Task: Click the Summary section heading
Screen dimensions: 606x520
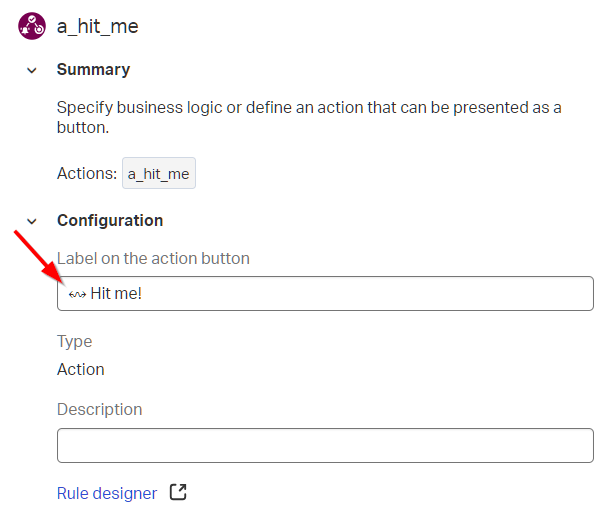Action: (93, 70)
